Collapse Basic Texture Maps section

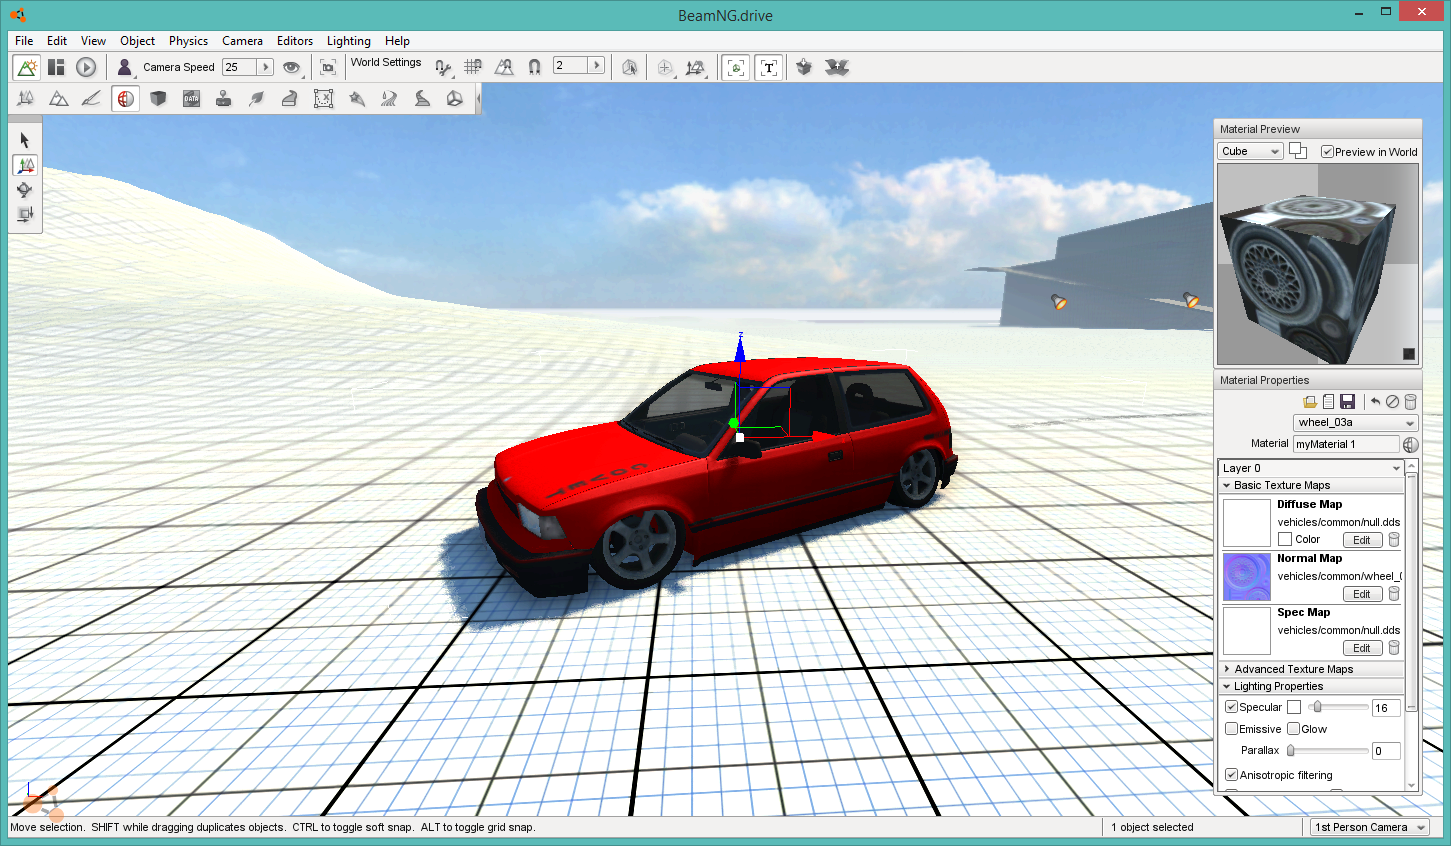pos(1311,485)
